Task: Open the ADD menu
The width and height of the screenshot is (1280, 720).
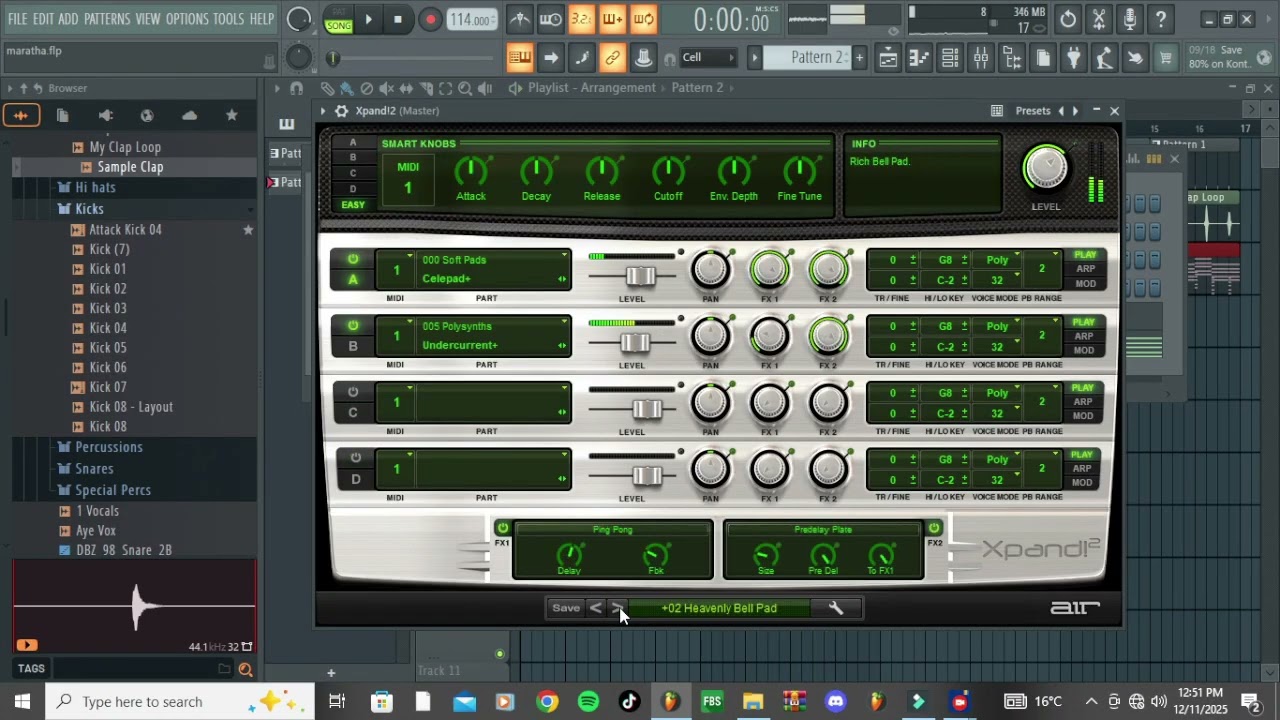Action: pyautogui.click(x=68, y=19)
